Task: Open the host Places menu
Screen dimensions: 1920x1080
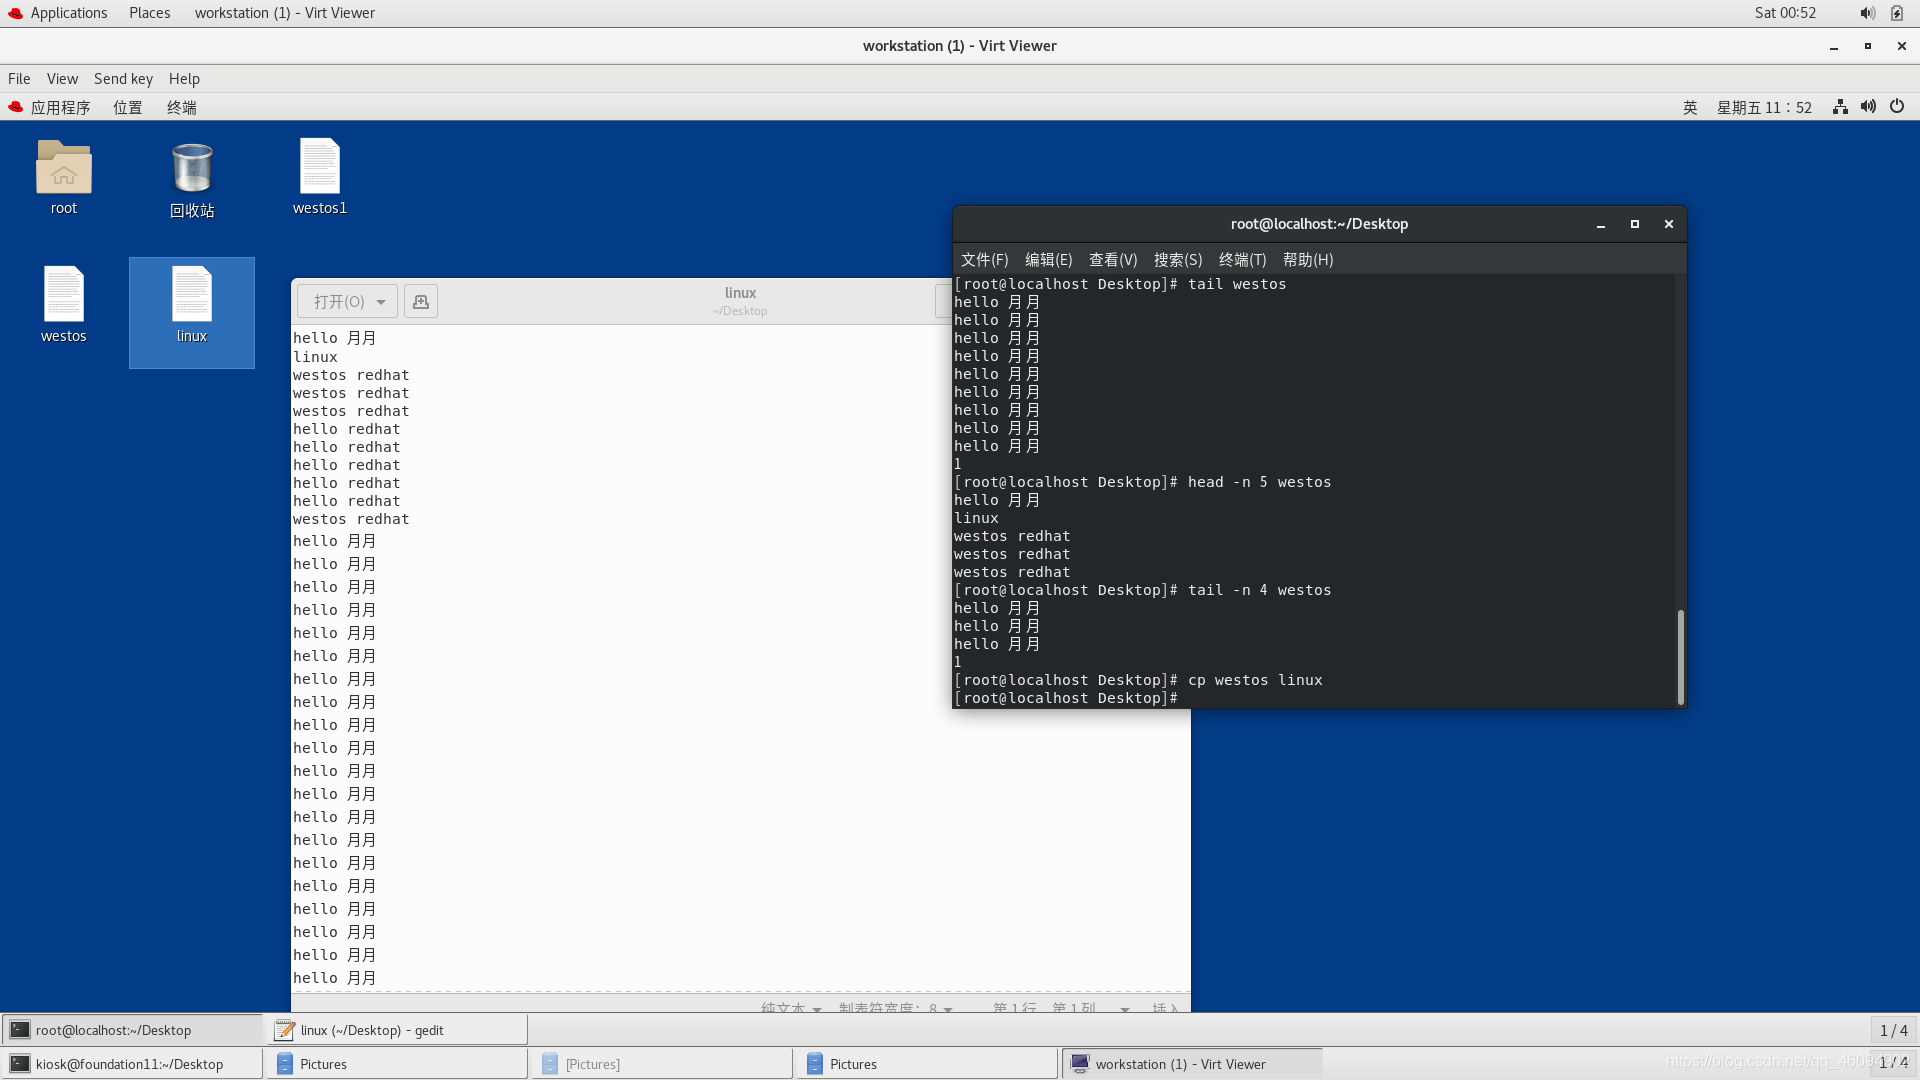Action: [149, 13]
